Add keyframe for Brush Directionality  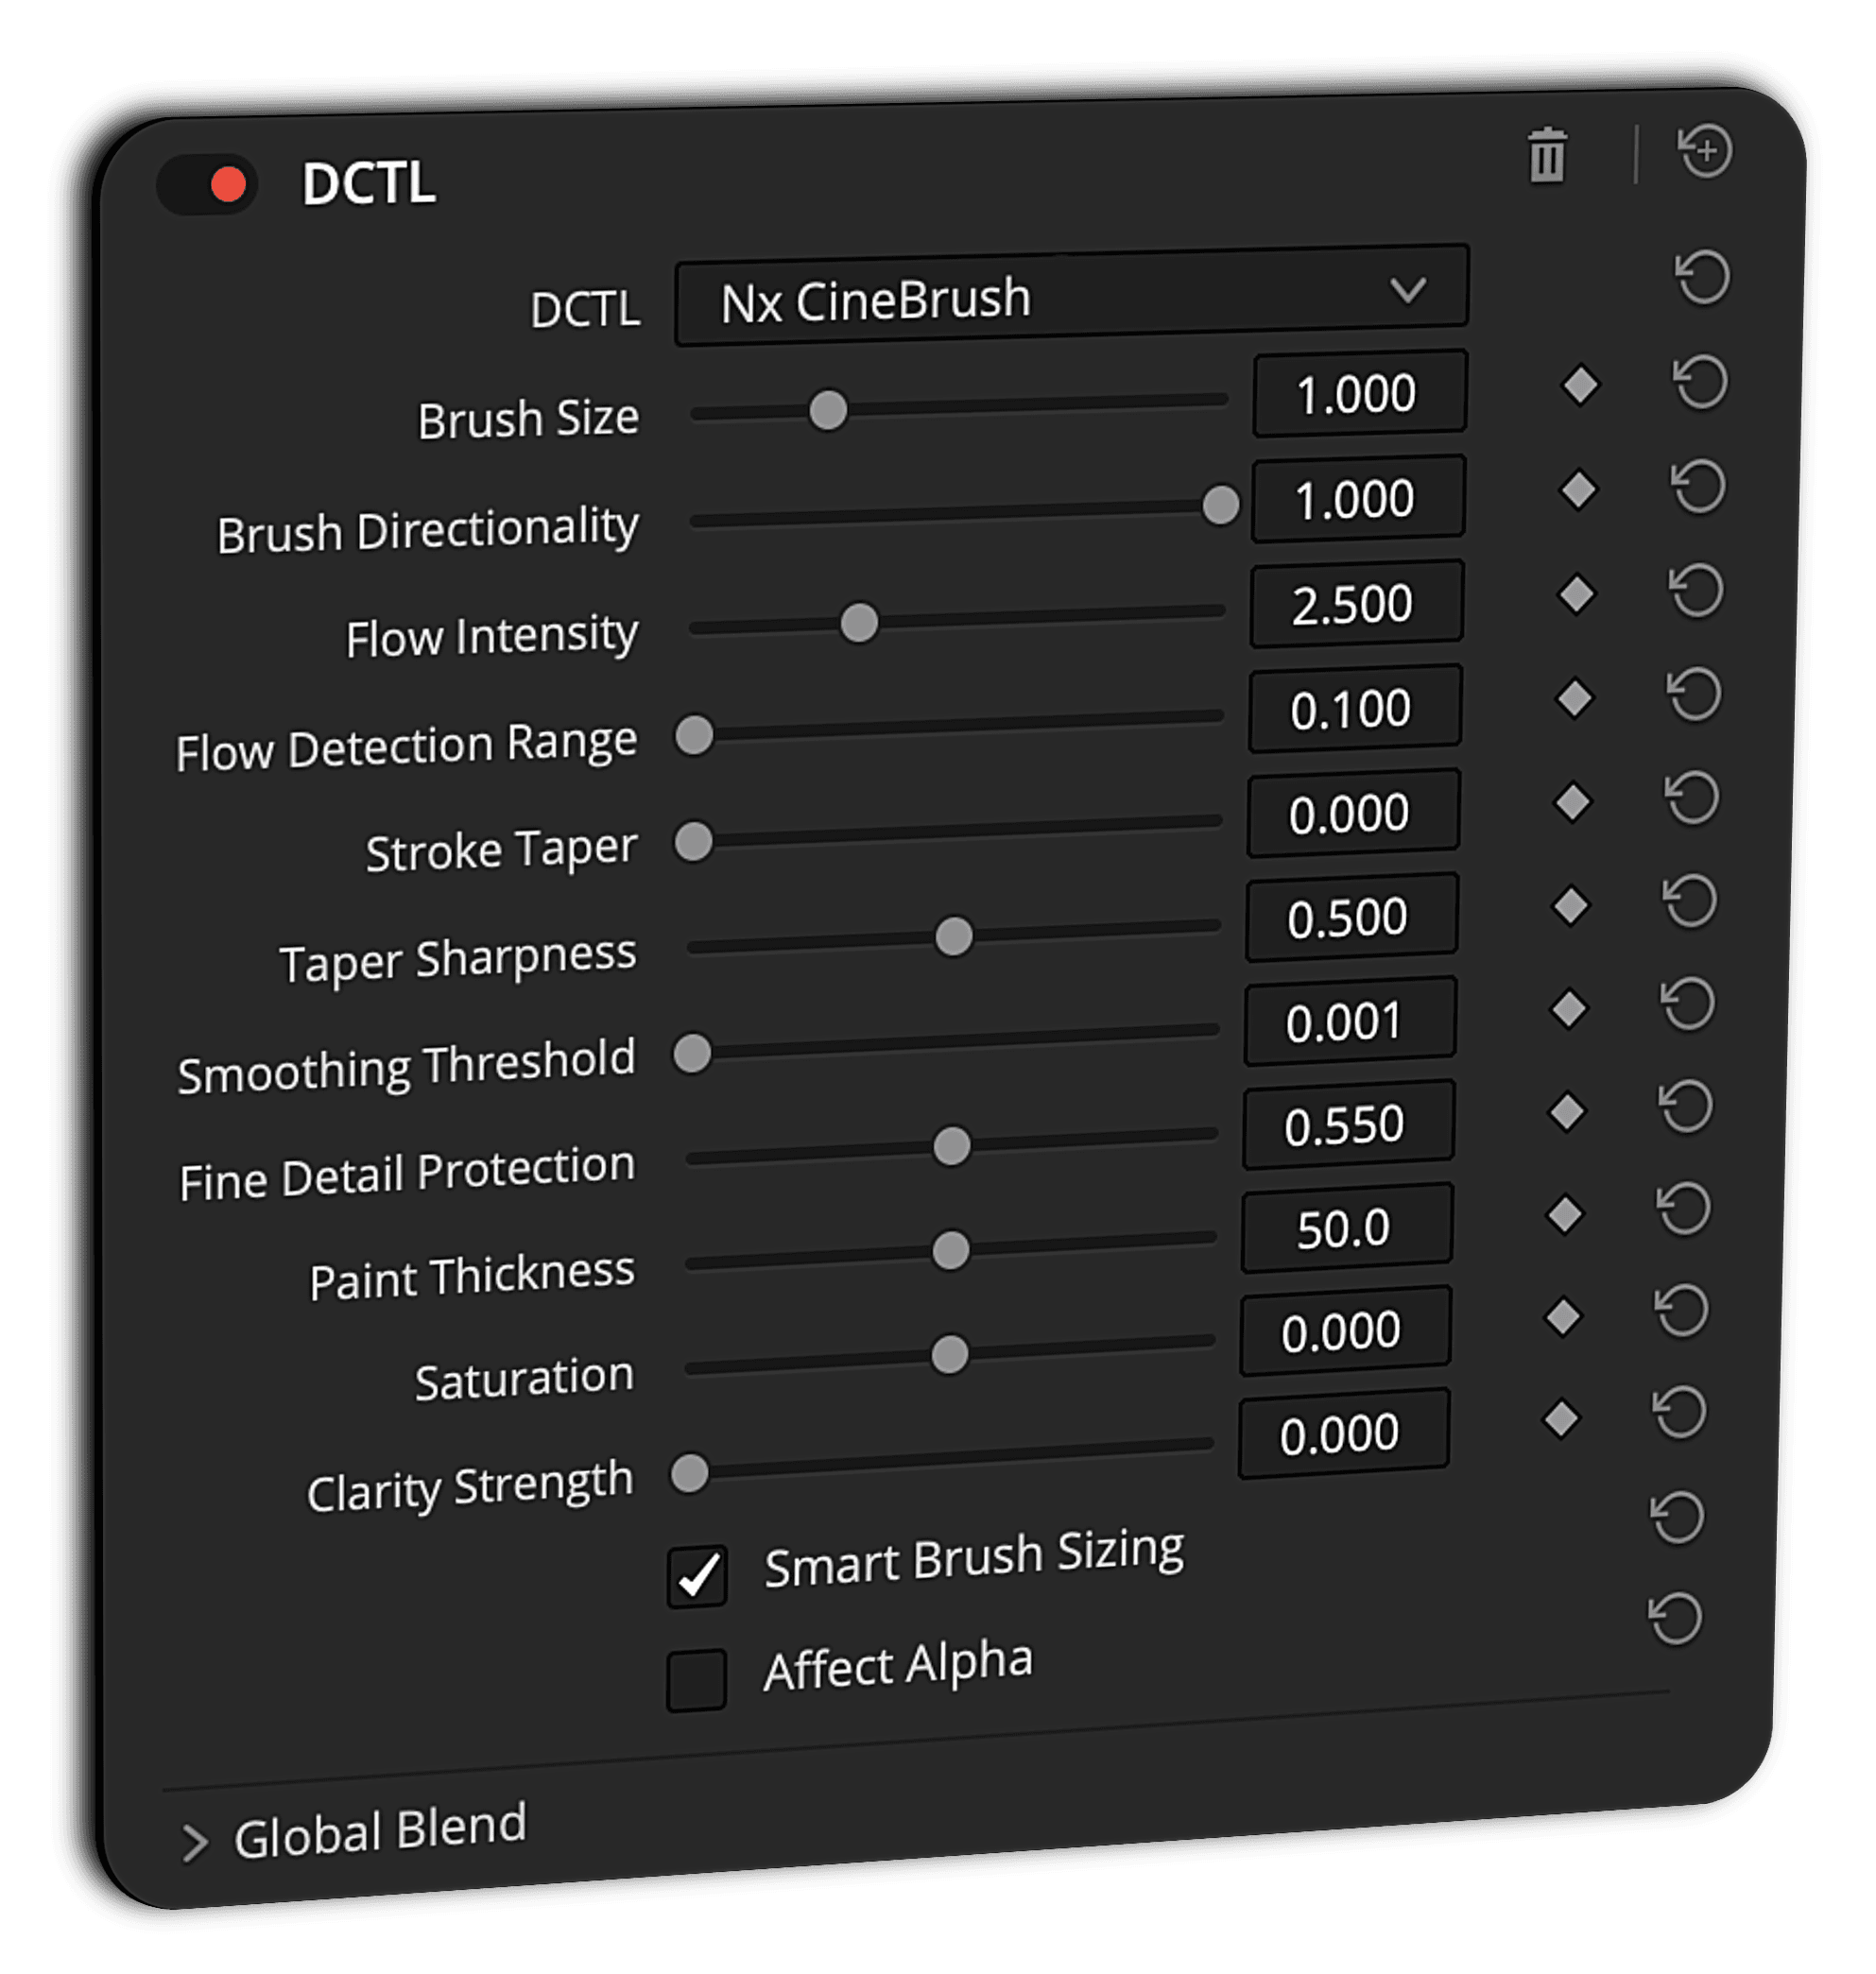point(1579,490)
